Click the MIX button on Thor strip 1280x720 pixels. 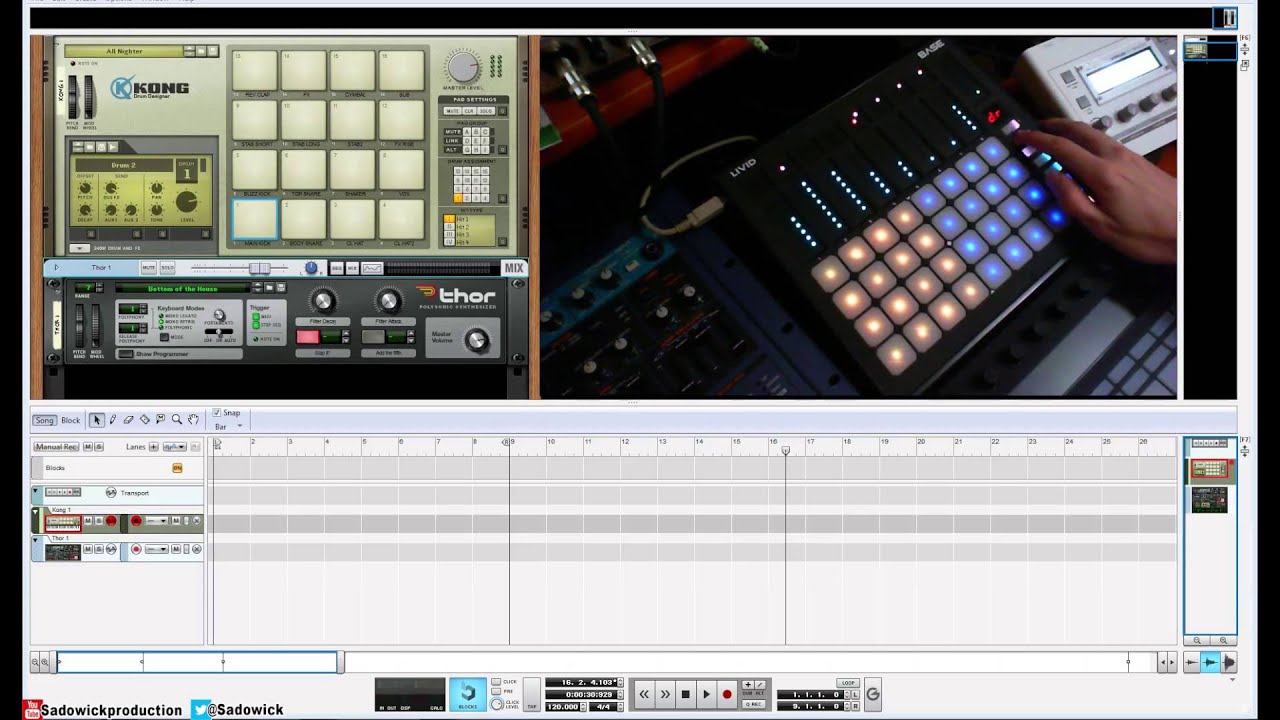point(514,268)
